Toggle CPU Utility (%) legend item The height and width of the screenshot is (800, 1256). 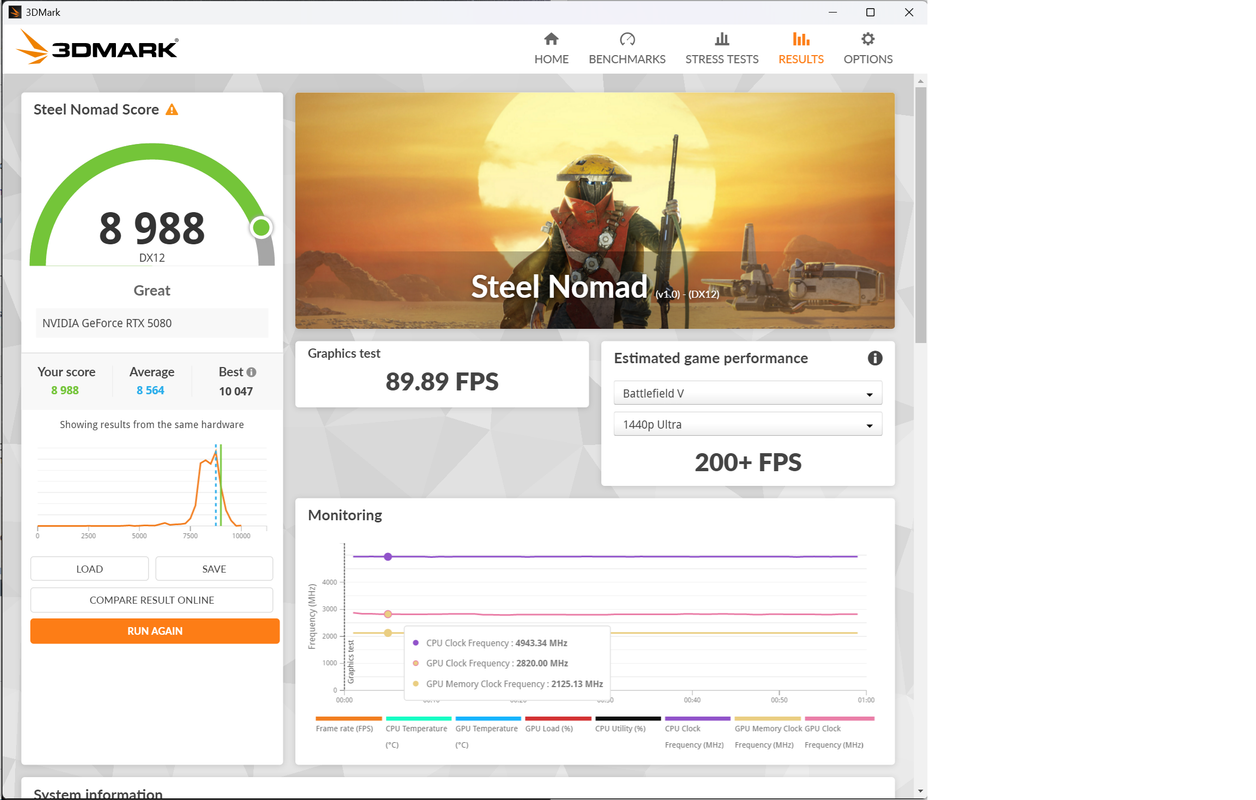(x=626, y=725)
